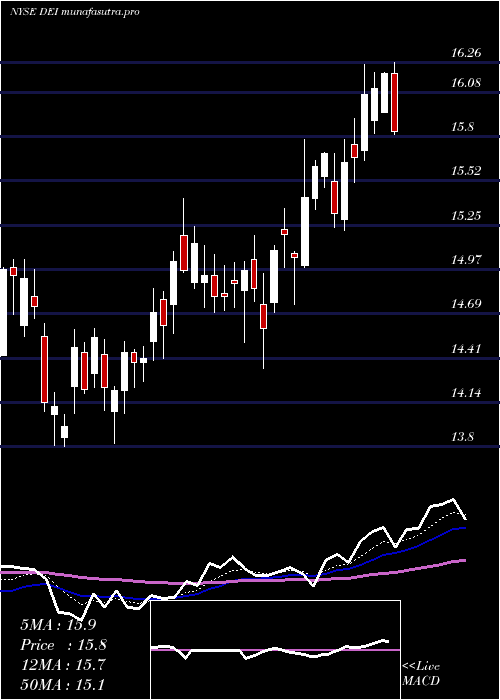Click the 15.8 price axis label
Screen dimensions: 500x700
pyautogui.click(x=462, y=127)
